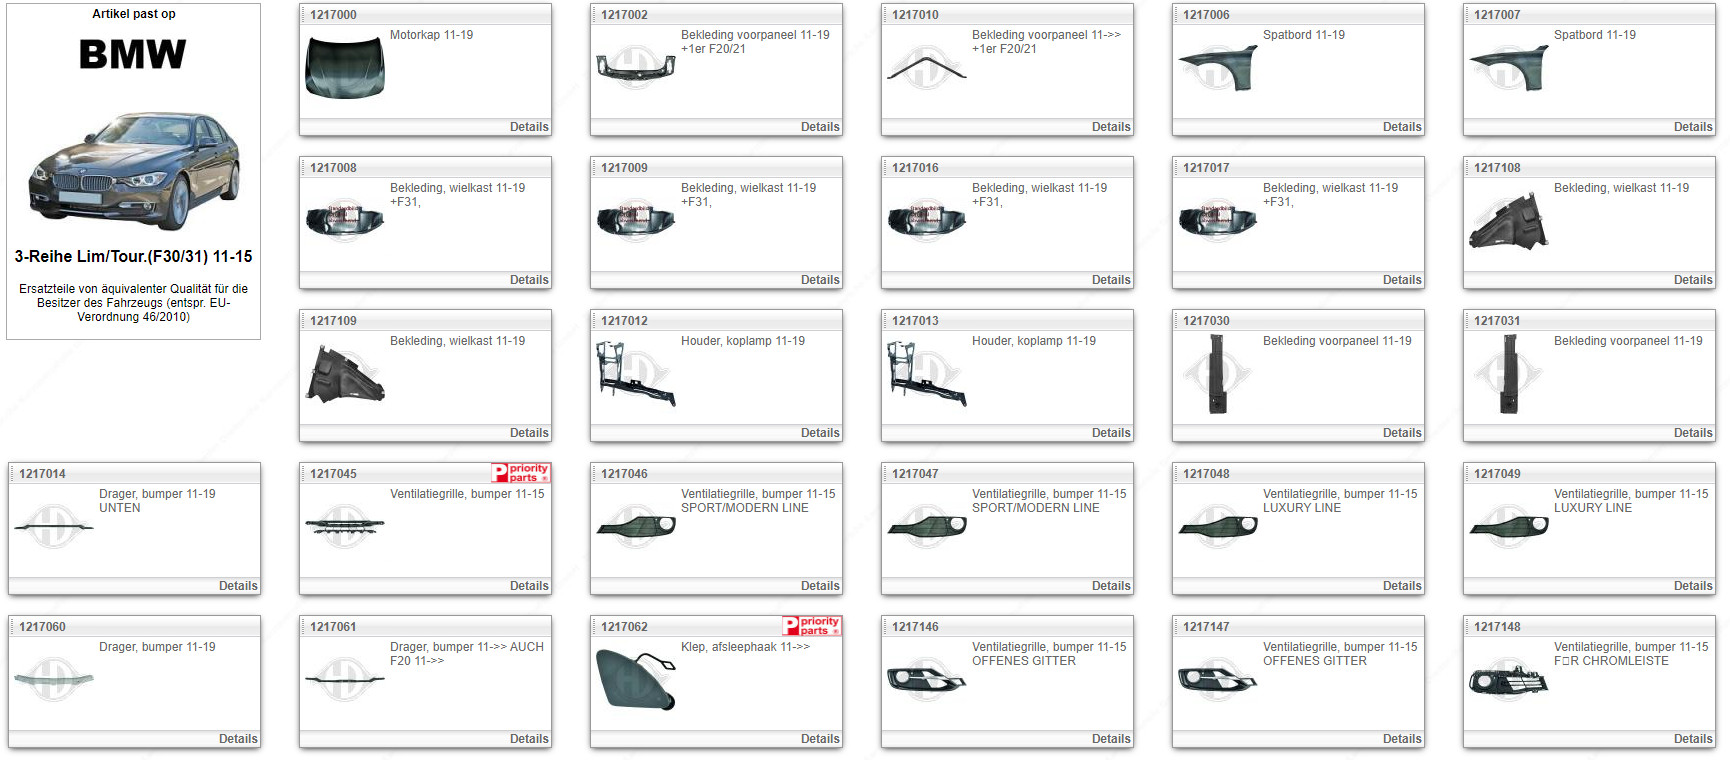The image size is (1730, 760).
Task: Click the 'Houder, koplamp 11-19' text of 1217012
Action: (743, 341)
